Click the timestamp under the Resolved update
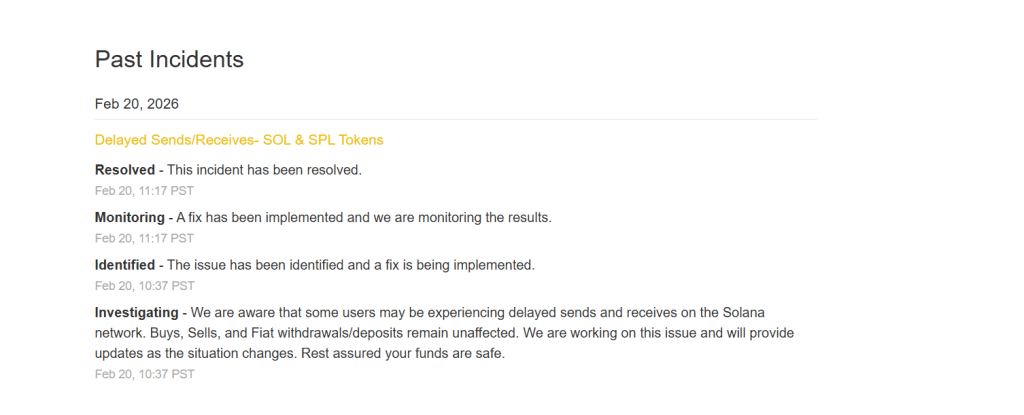 pos(144,190)
